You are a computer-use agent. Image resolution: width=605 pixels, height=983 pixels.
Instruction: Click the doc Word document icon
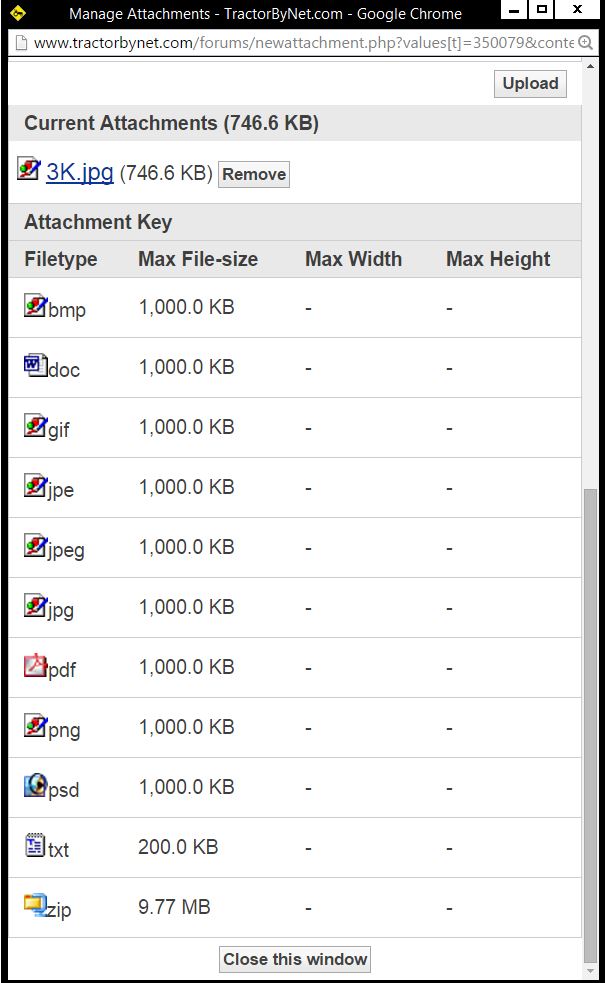35,366
